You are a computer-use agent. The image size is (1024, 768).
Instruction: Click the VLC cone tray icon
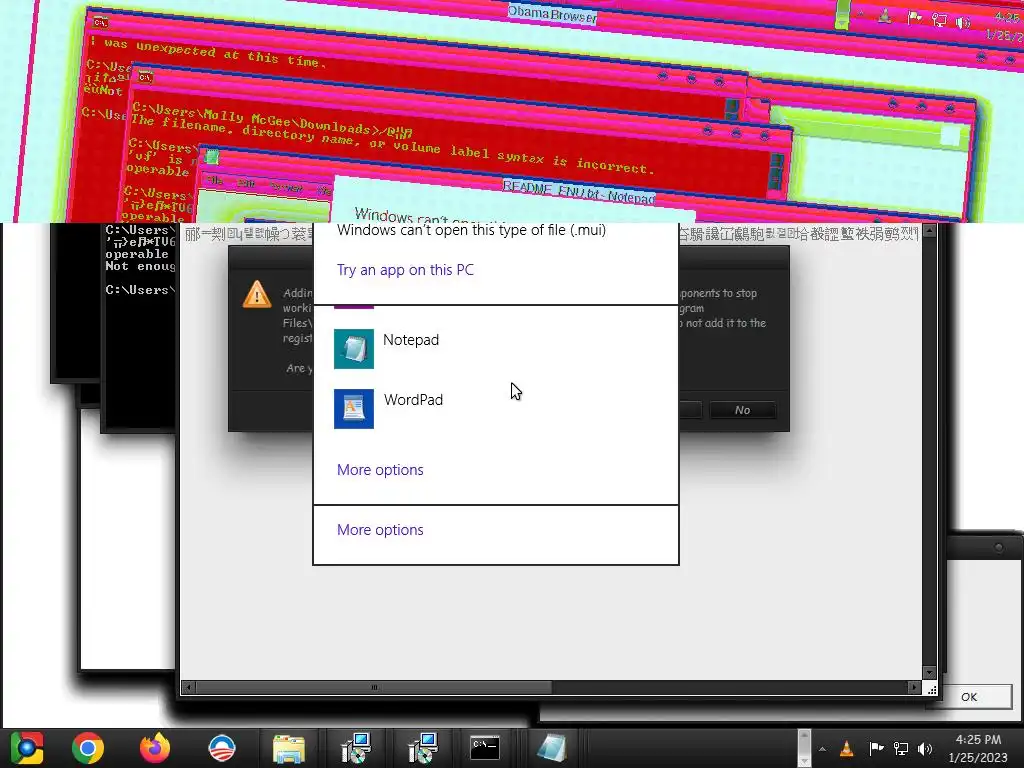846,749
